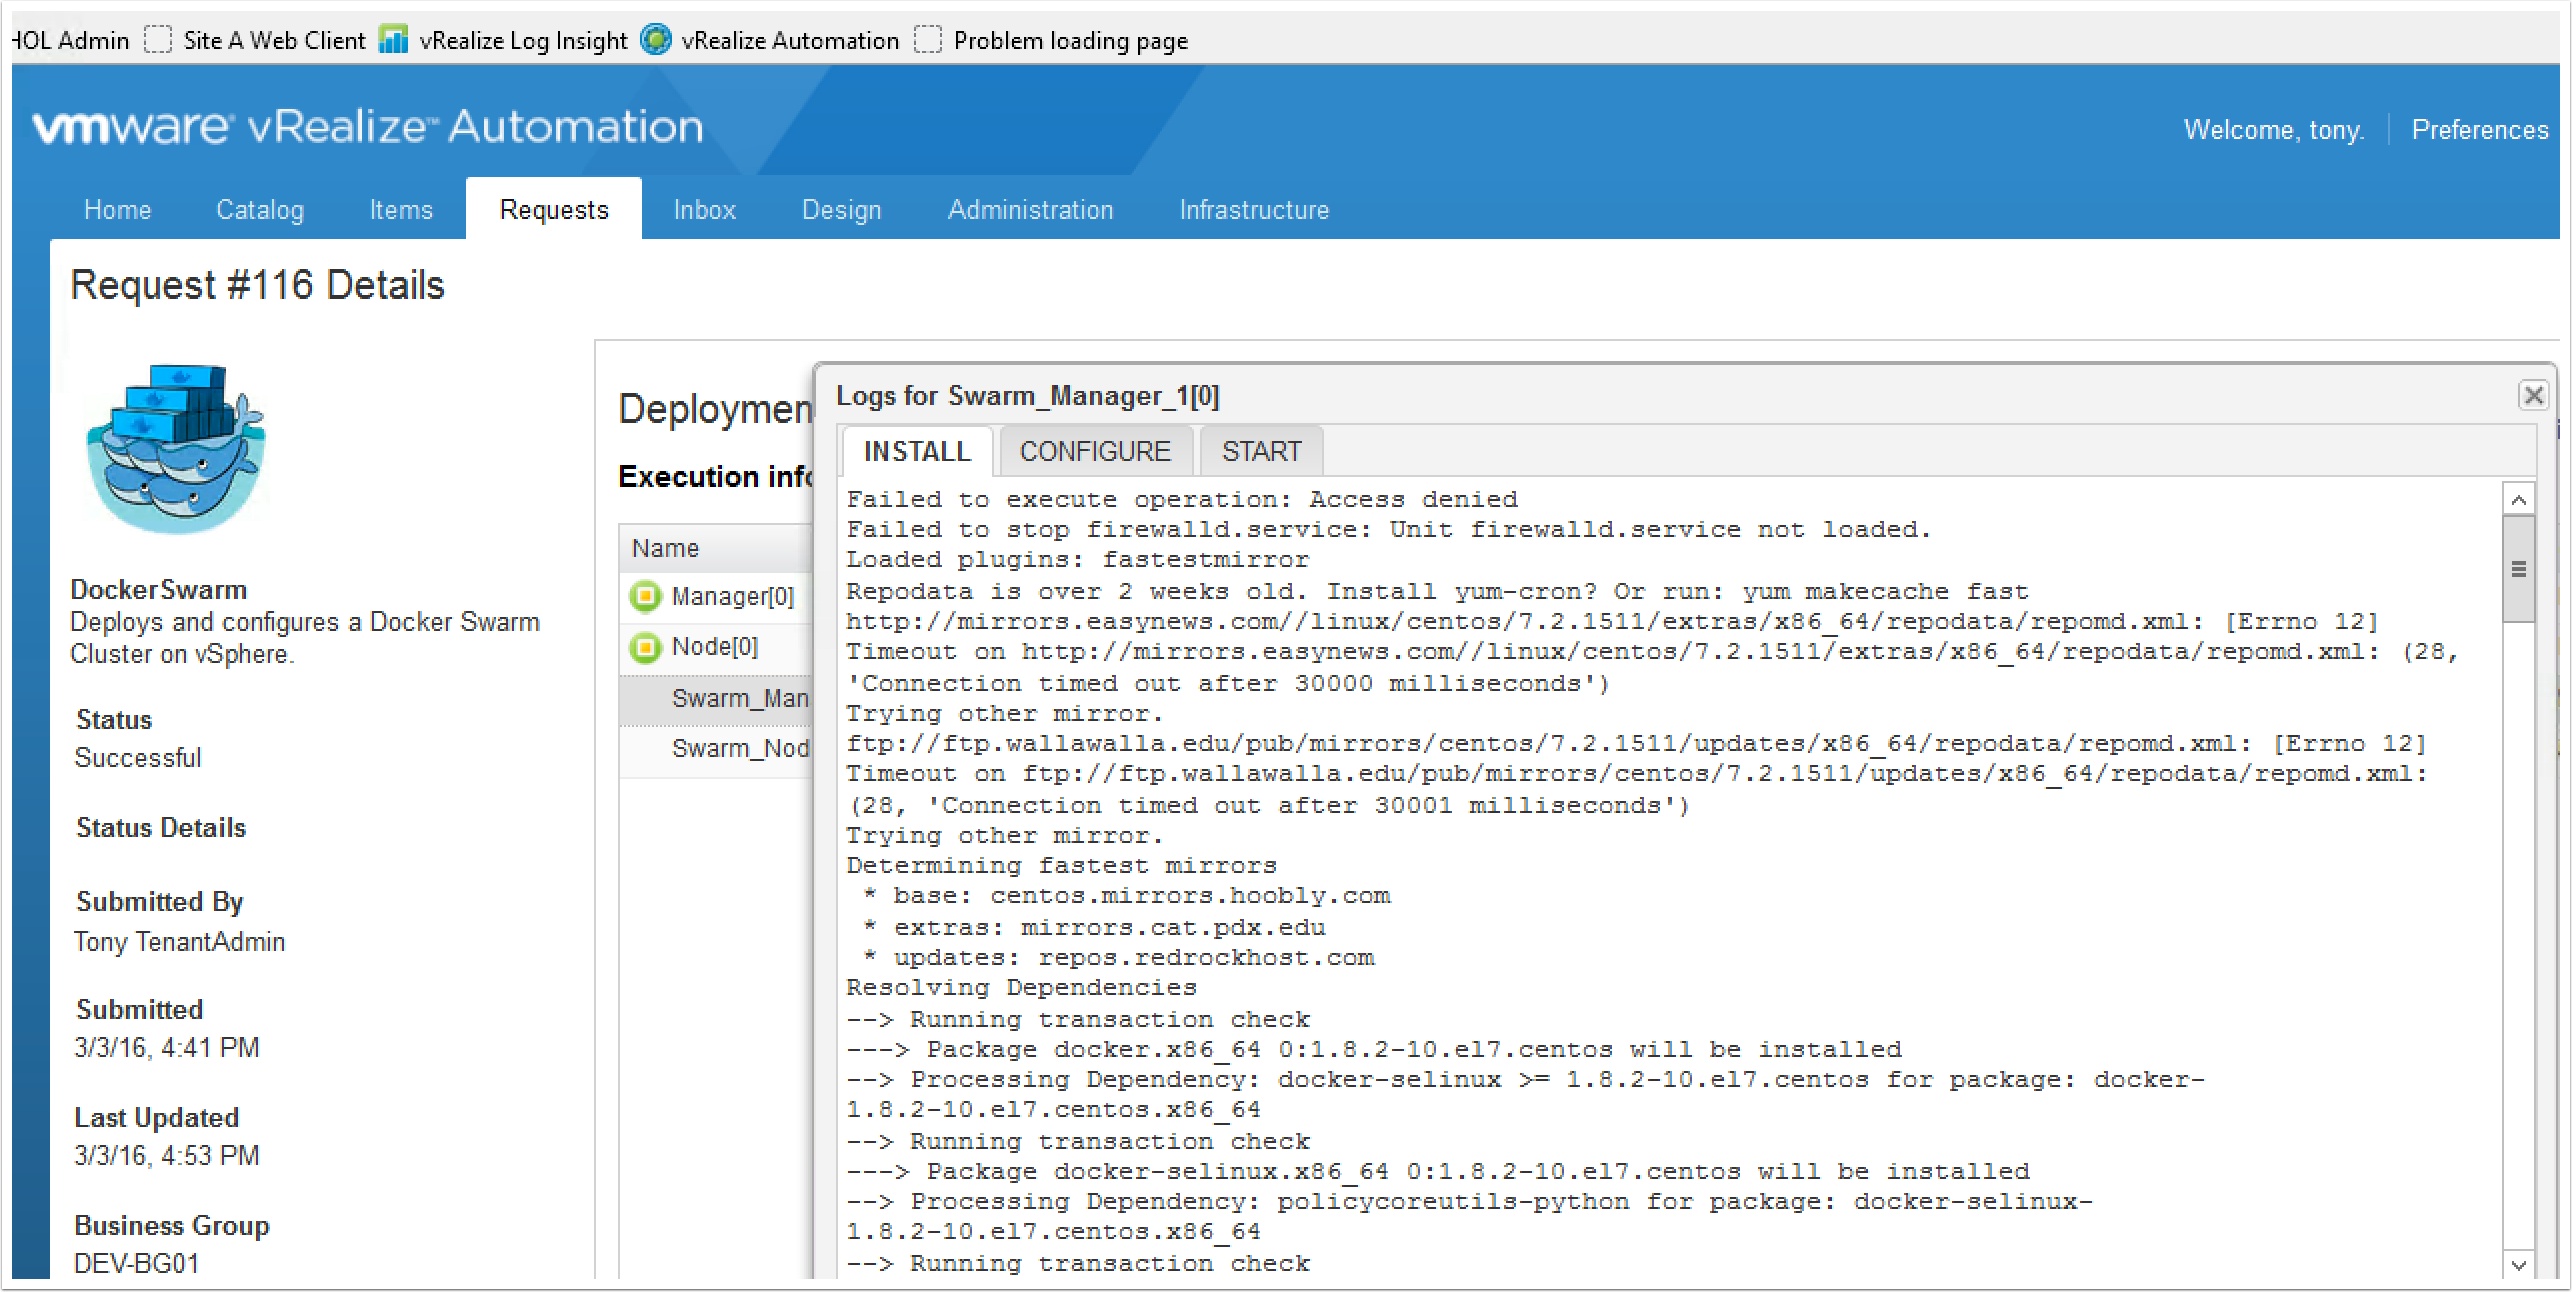Viewport: 2572px width, 1292px height.
Task: Click the log scrollbar thumb
Action: 2519,569
